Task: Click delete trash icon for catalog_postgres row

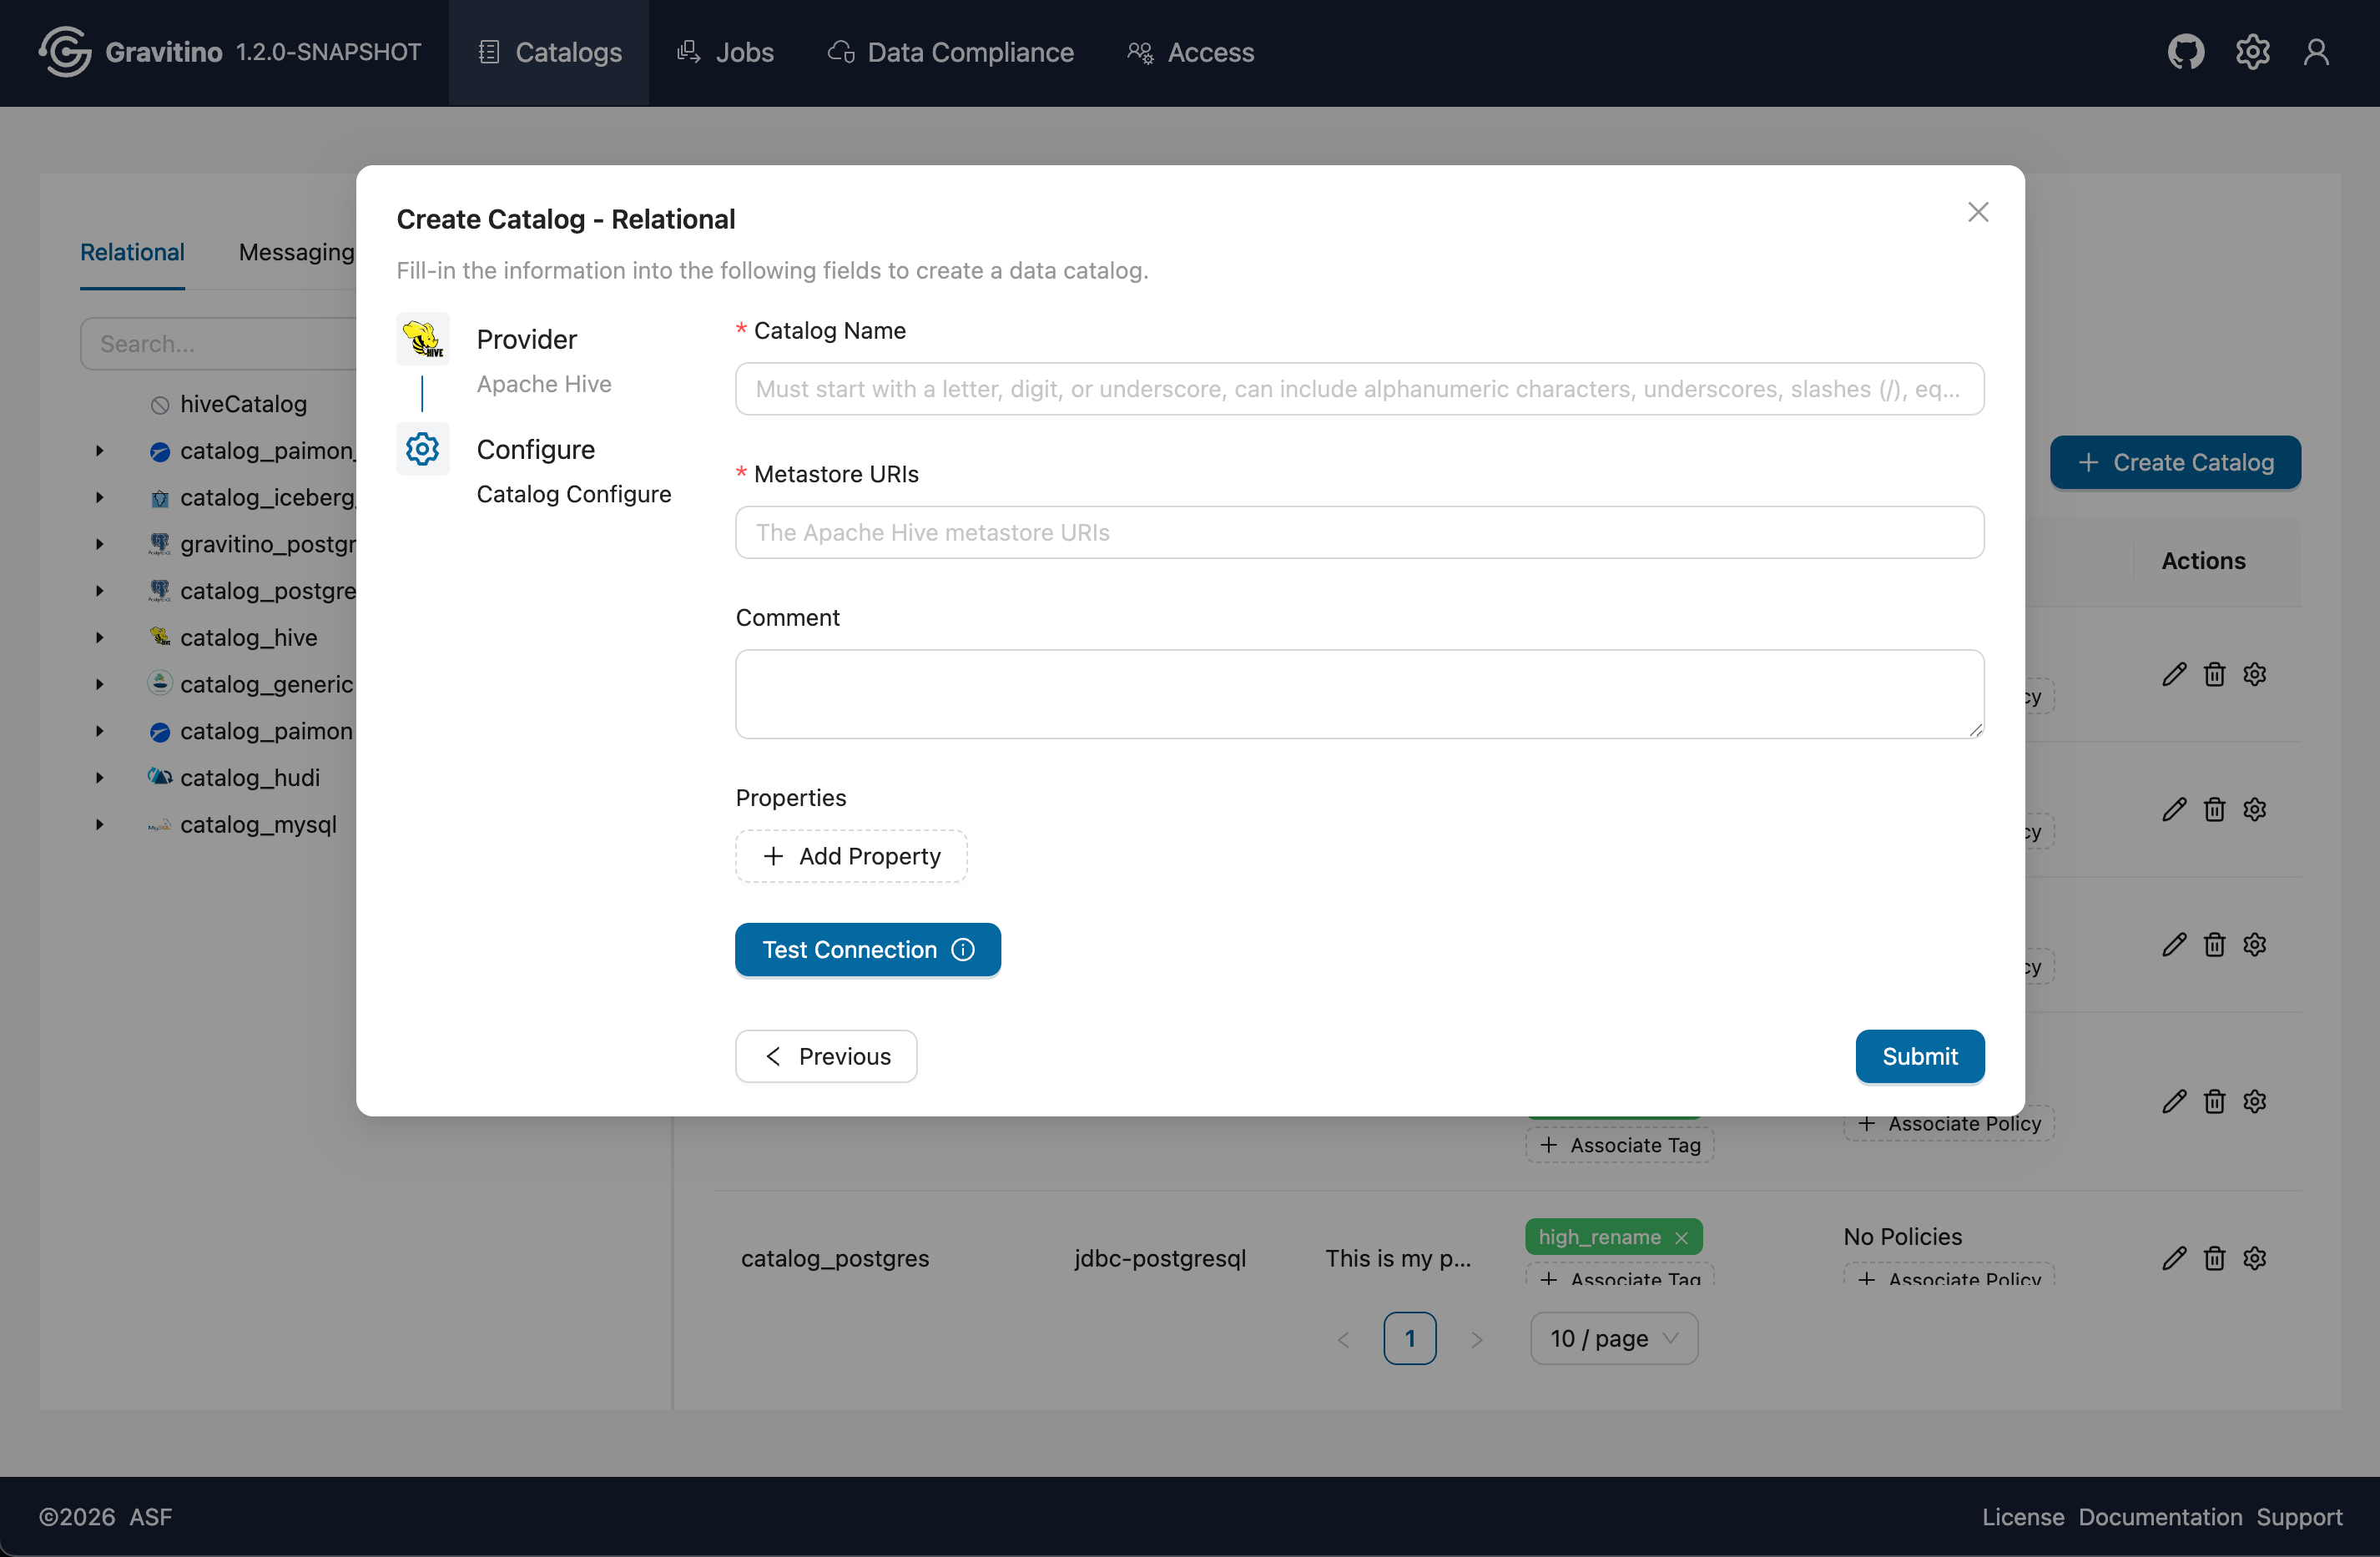Action: tap(2214, 1258)
